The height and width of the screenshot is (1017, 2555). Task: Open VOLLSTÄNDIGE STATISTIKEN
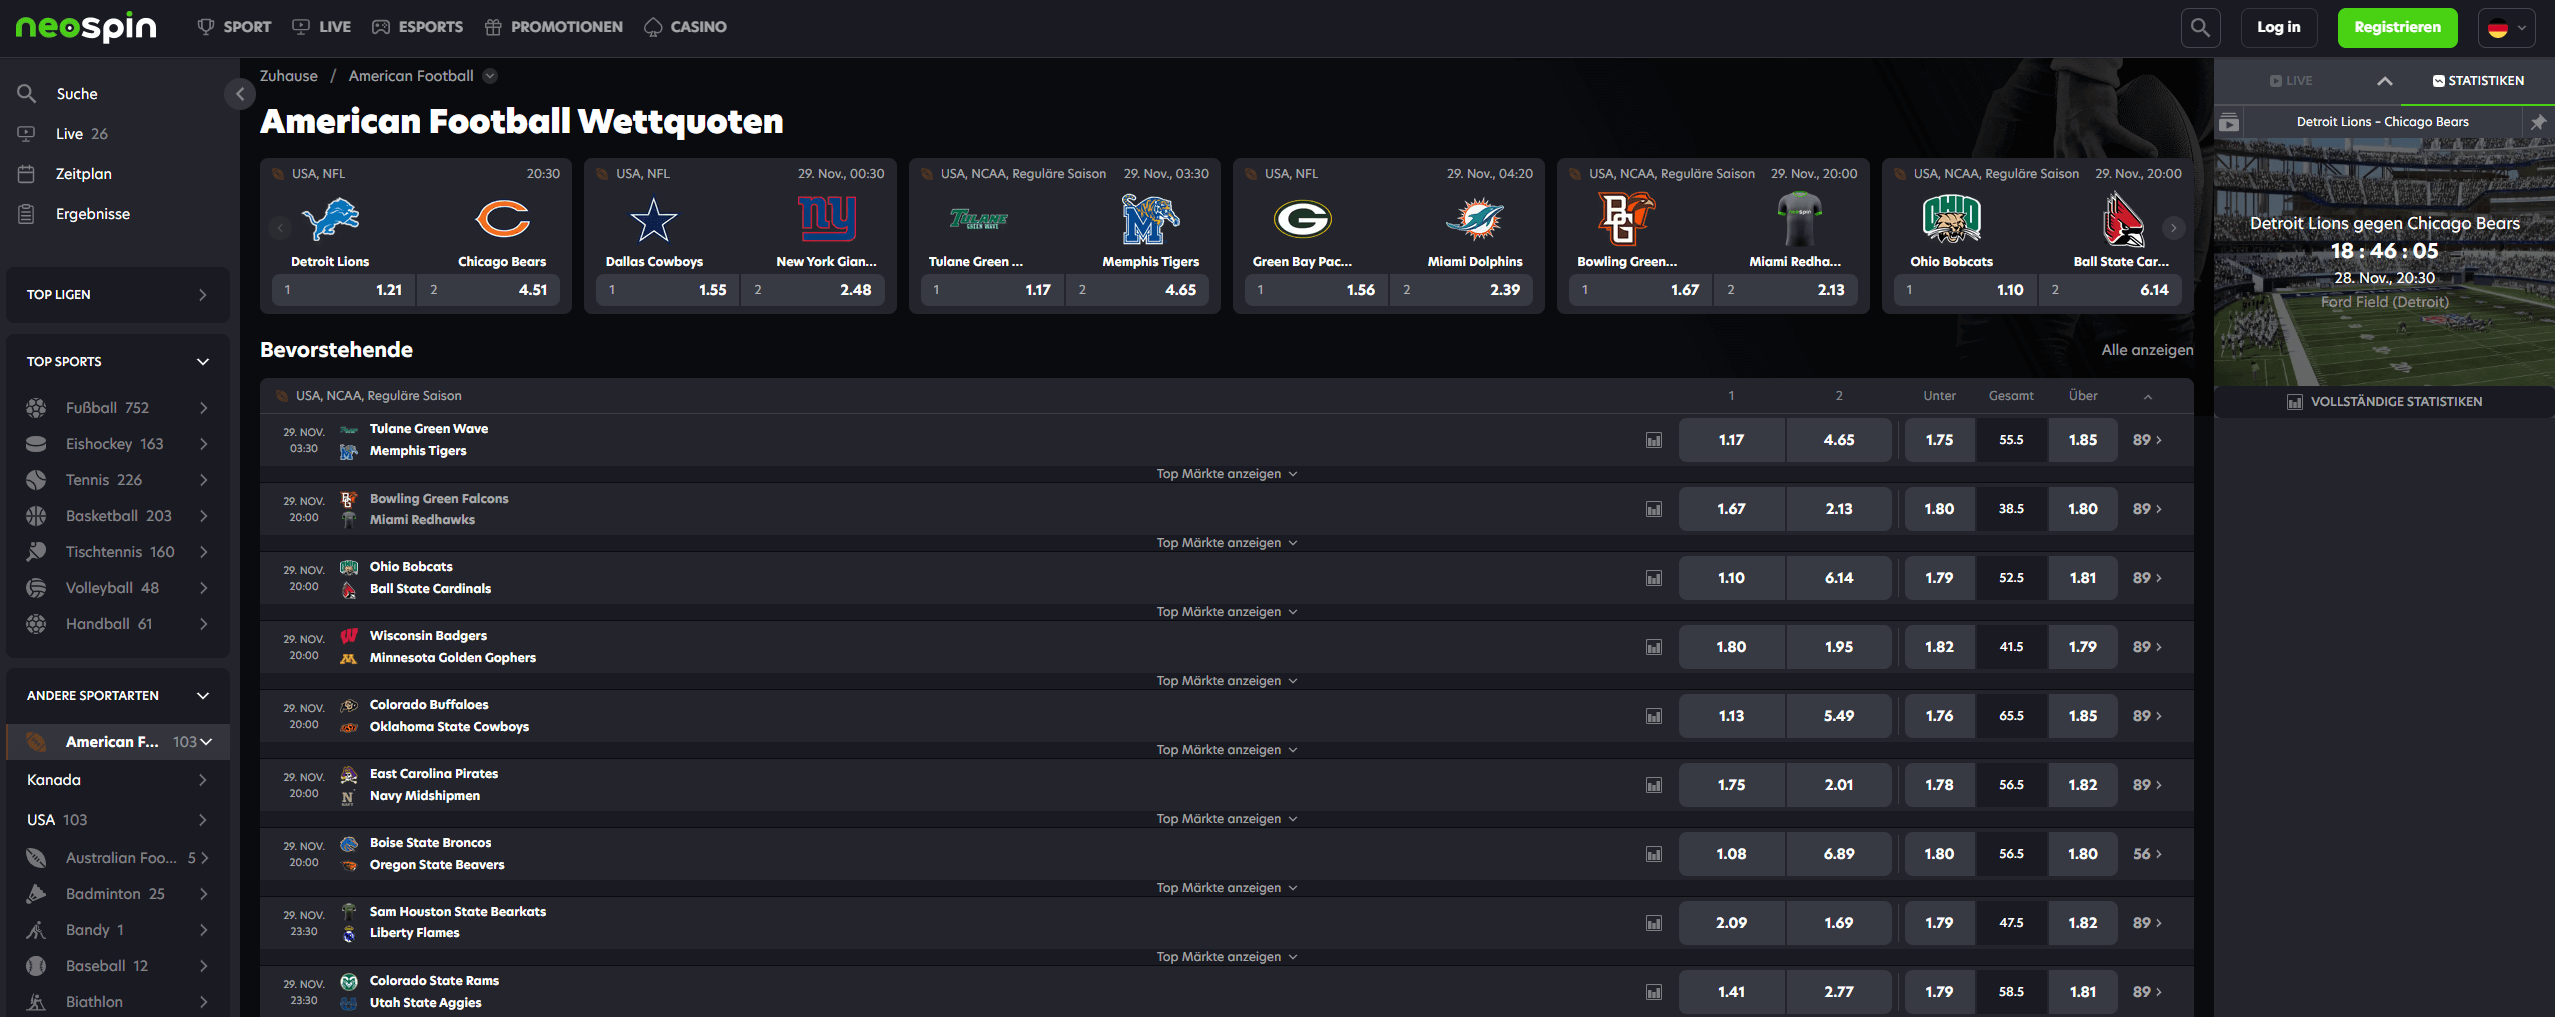point(2384,402)
